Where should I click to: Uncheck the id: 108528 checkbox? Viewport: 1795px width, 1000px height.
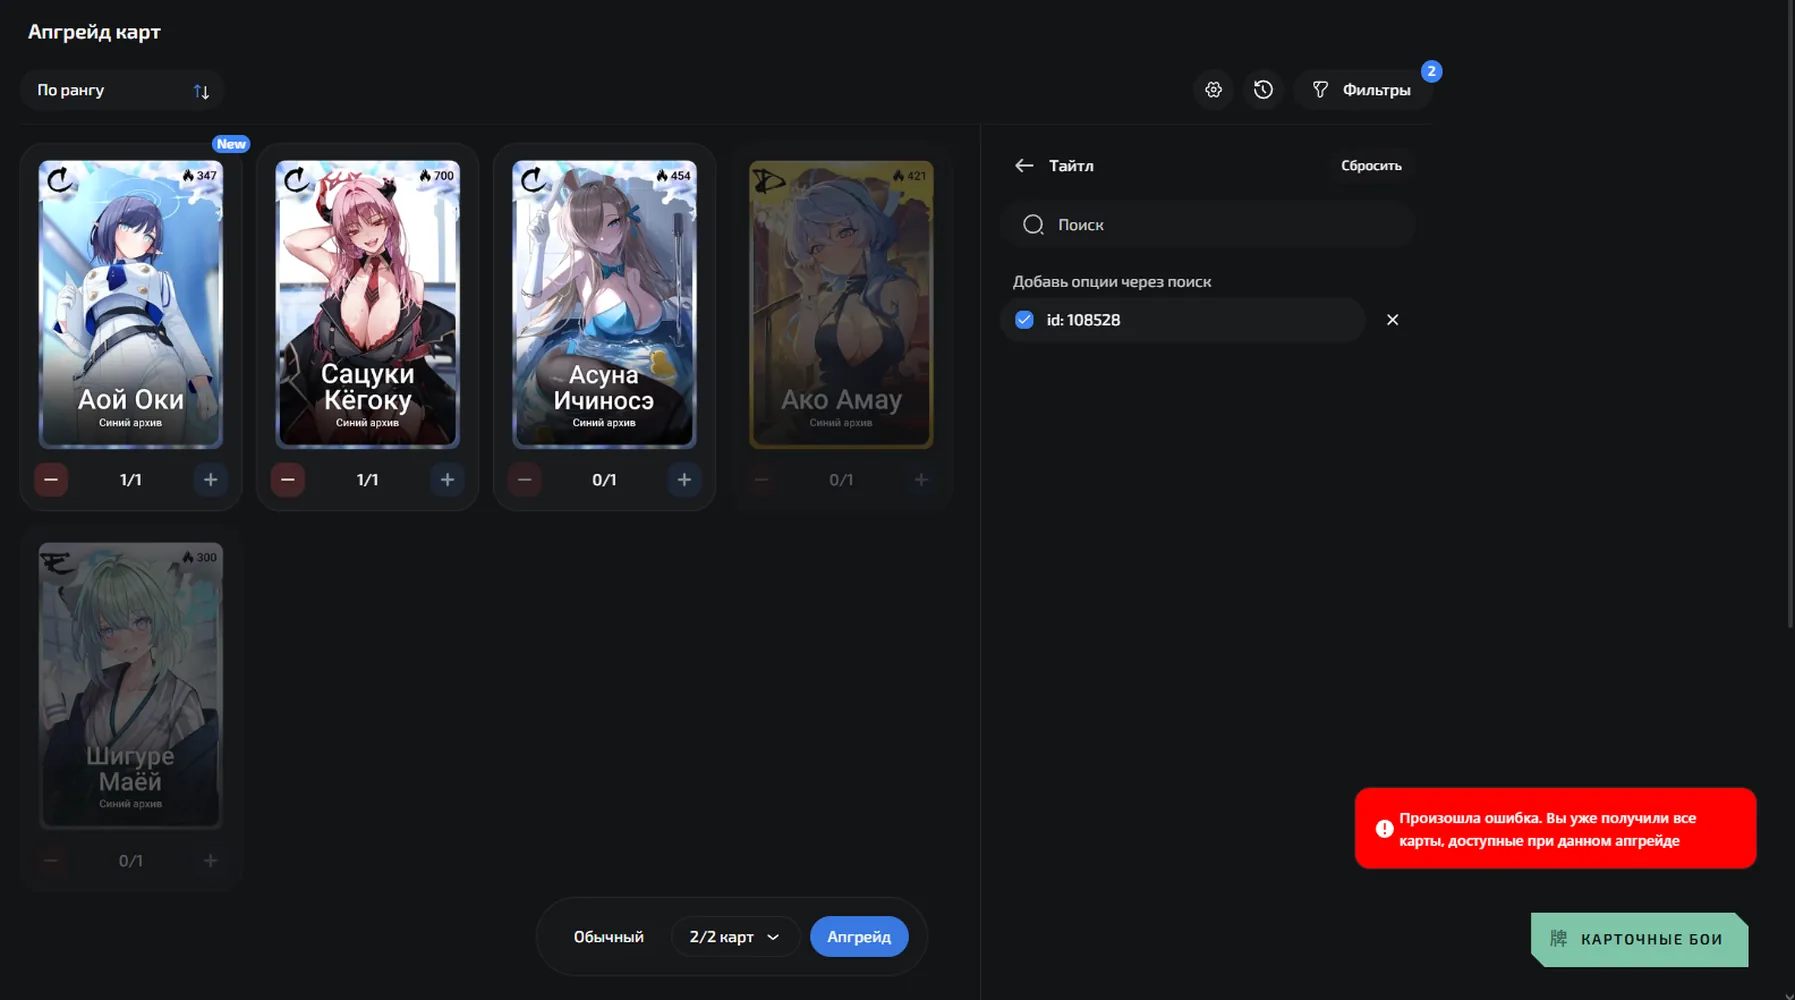[1024, 320]
